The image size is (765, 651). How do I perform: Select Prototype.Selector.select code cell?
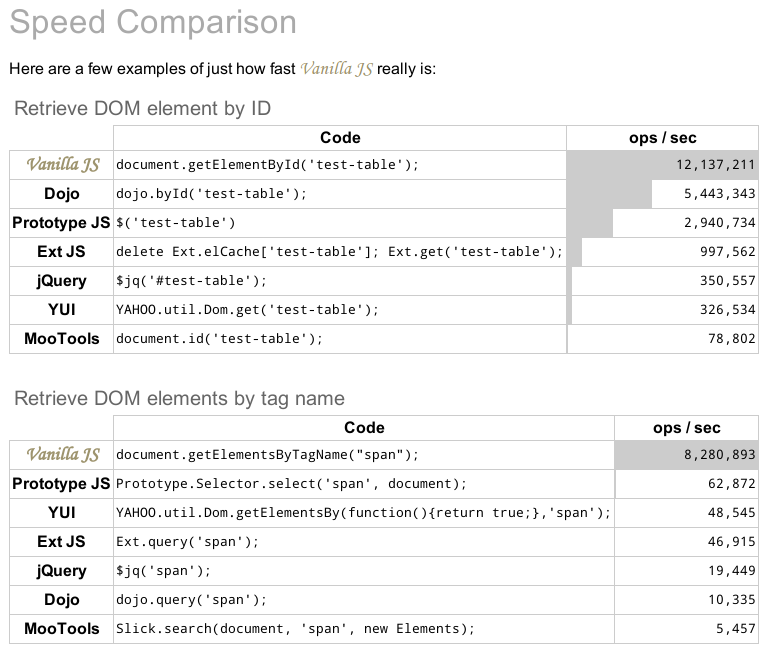point(363,484)
